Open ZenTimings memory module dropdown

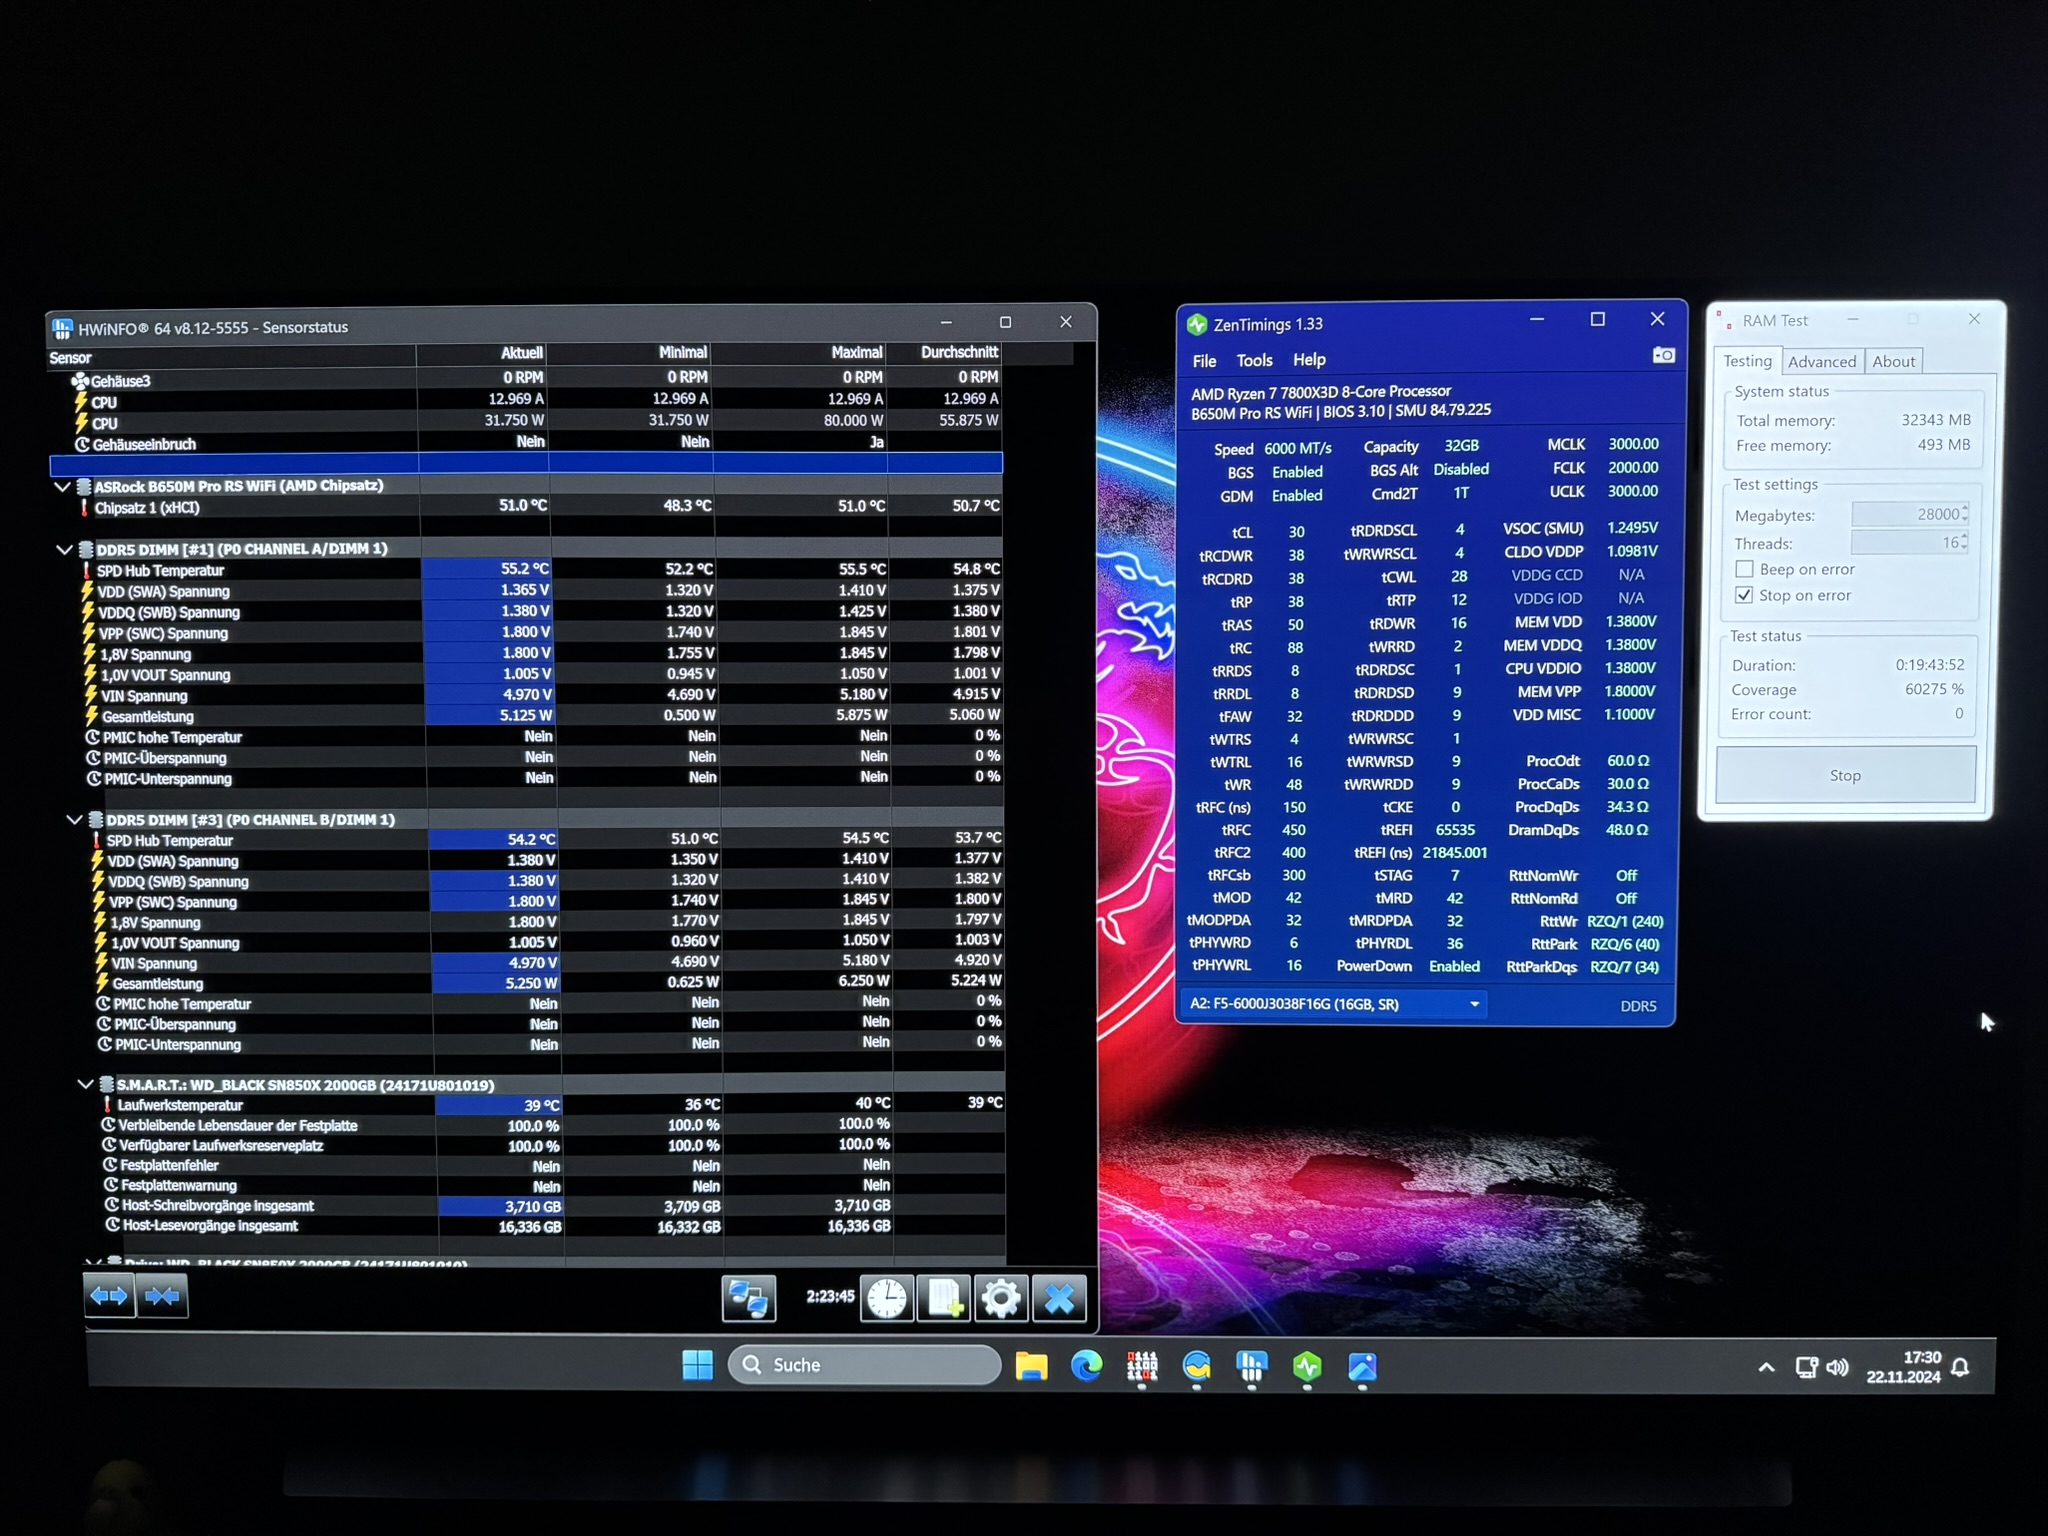pos(1474,1004)
